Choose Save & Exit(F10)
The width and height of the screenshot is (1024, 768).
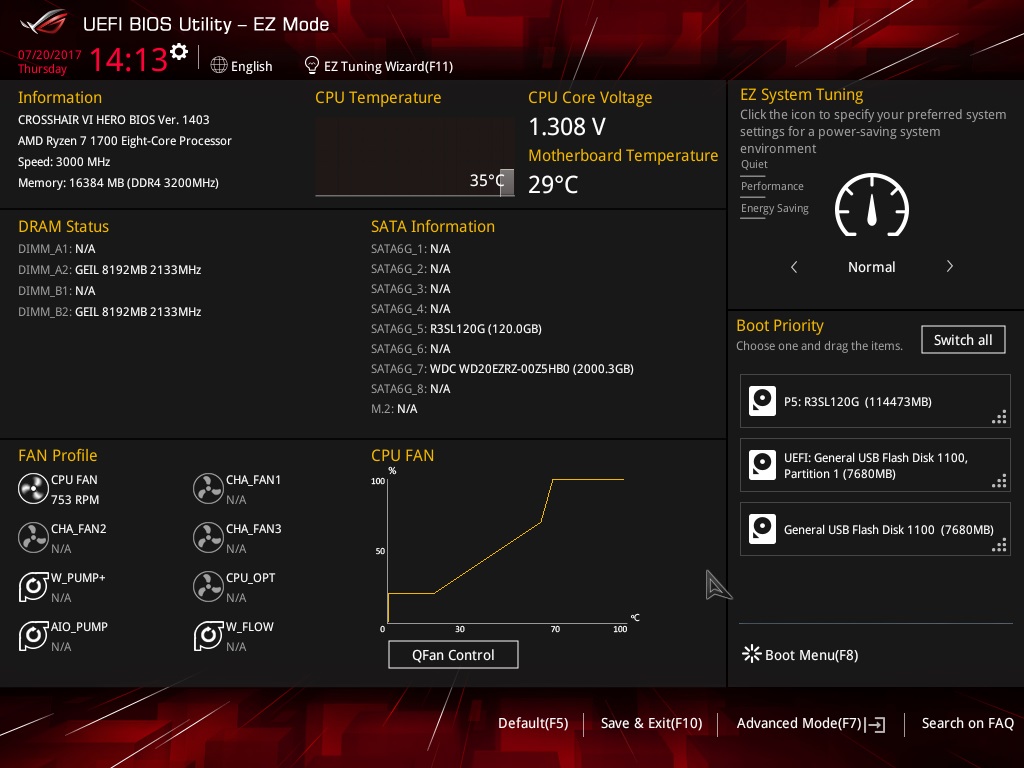pos(651,723)
